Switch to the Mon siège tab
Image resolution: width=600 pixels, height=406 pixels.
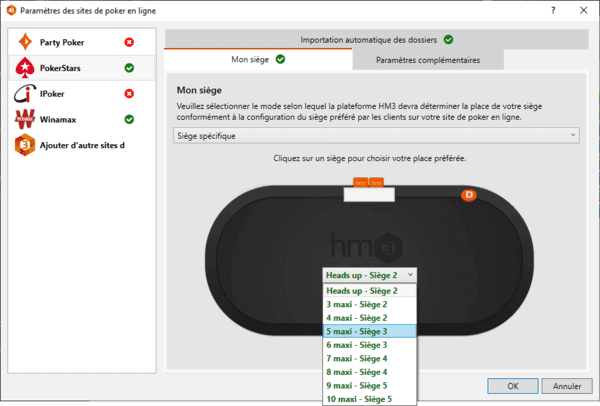pos(258,59)
